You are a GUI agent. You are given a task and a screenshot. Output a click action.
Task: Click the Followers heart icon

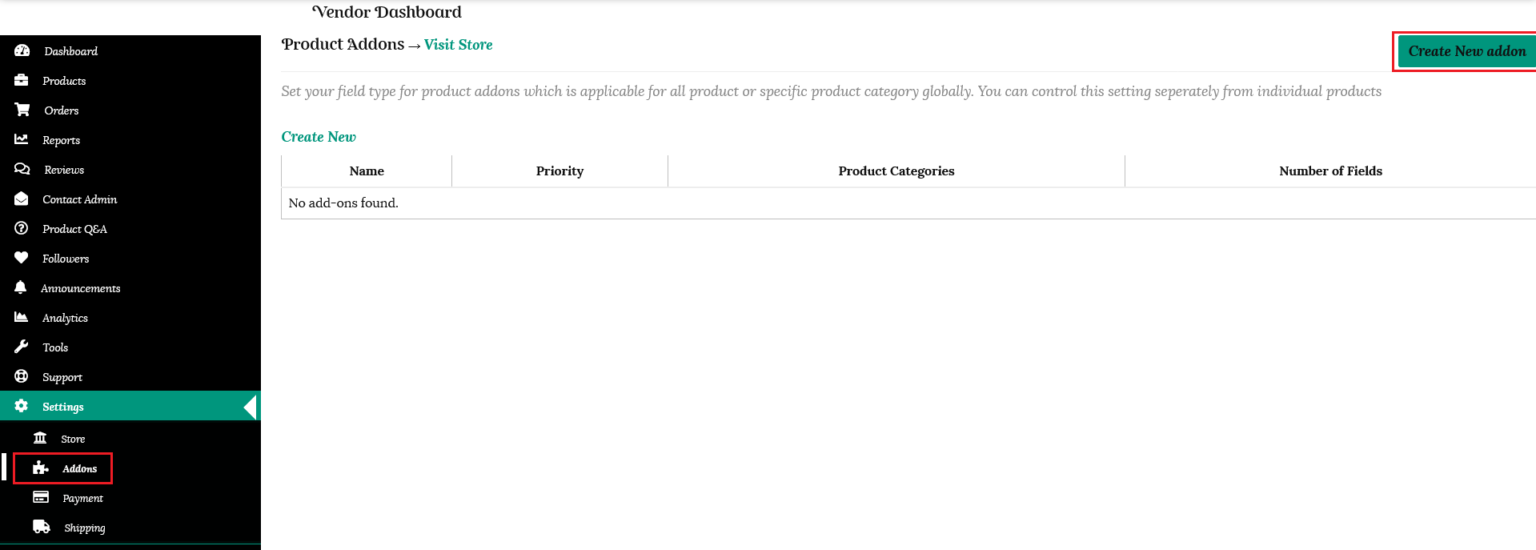click(x=21, y=258)
